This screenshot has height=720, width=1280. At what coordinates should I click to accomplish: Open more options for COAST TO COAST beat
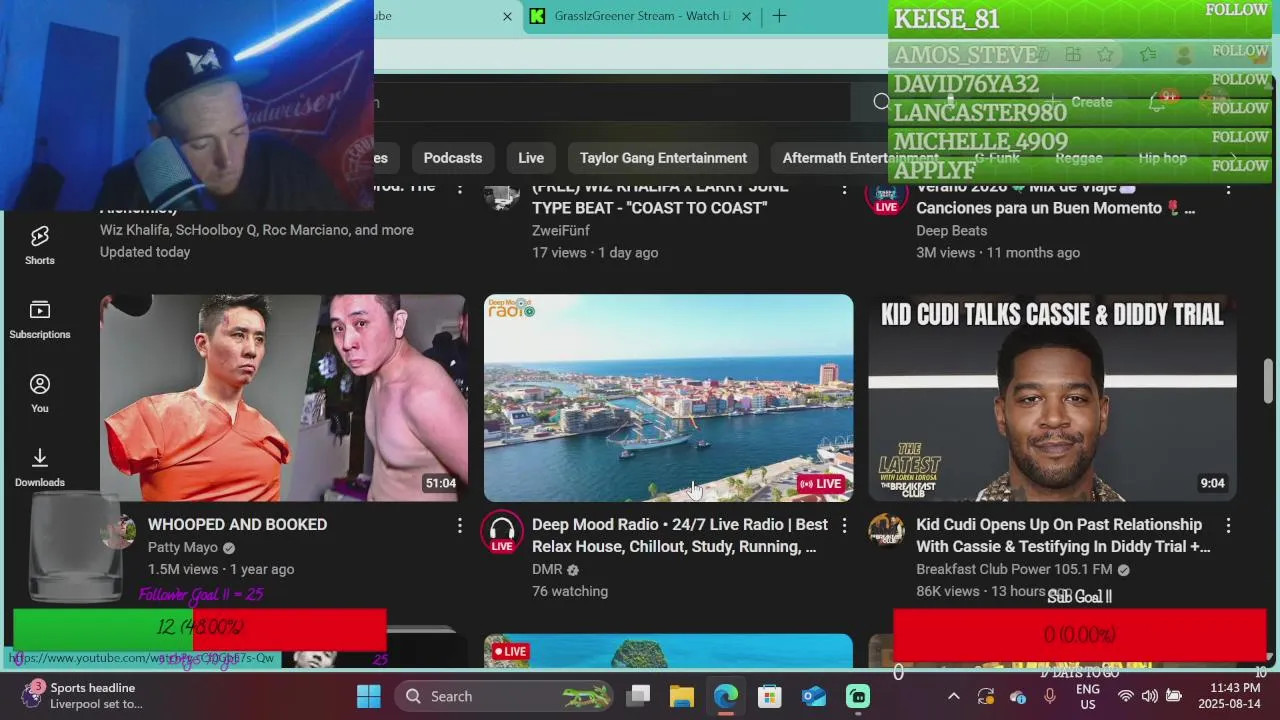844,189
